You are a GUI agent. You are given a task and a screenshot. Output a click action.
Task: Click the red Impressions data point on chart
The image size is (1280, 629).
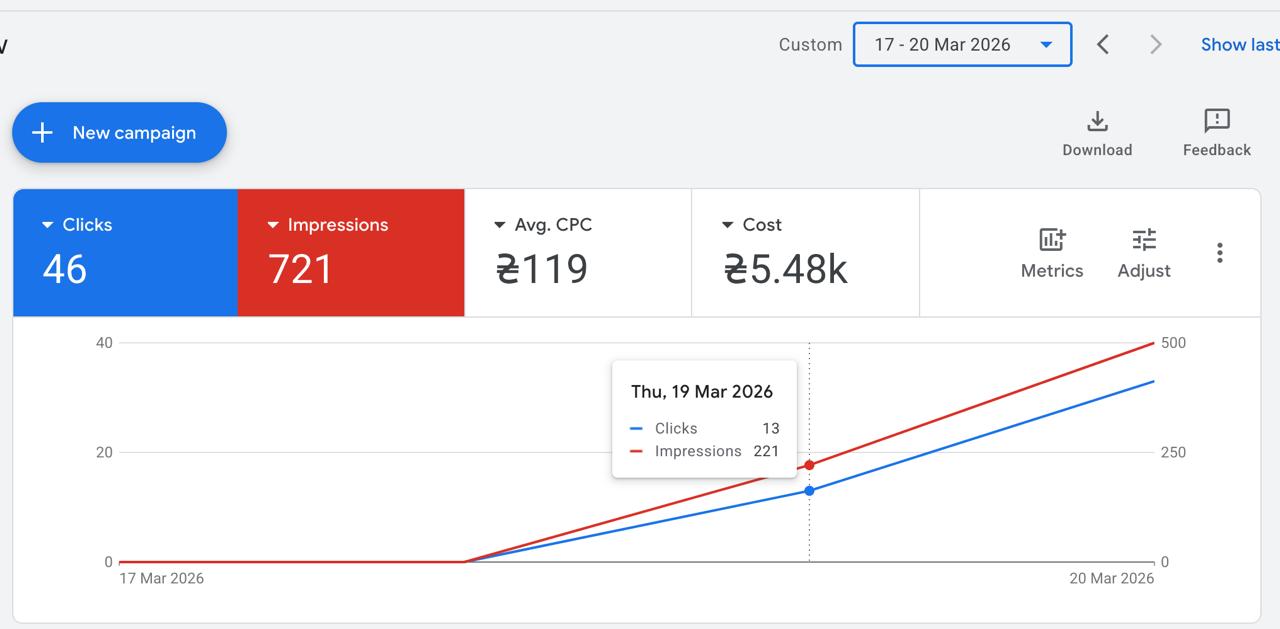pos(809,465)
